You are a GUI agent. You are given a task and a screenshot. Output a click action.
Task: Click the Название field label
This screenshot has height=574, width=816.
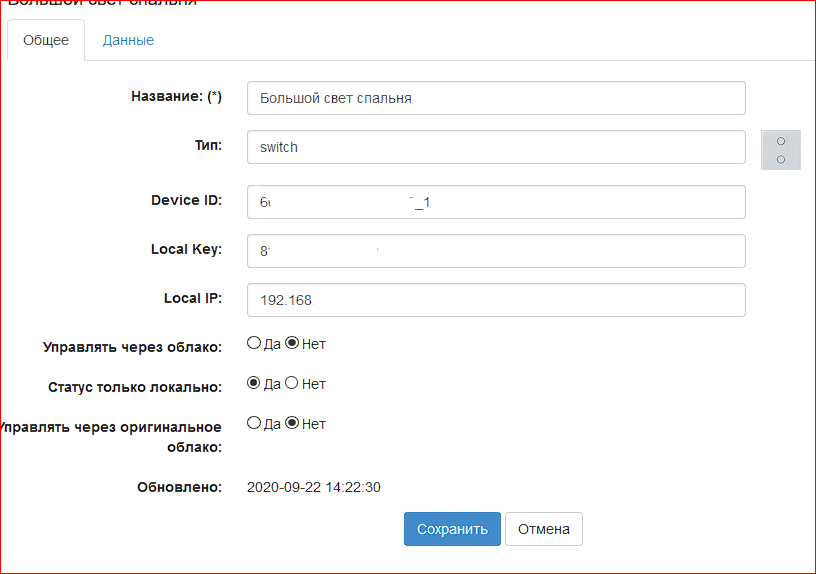[x=176, y=97]
